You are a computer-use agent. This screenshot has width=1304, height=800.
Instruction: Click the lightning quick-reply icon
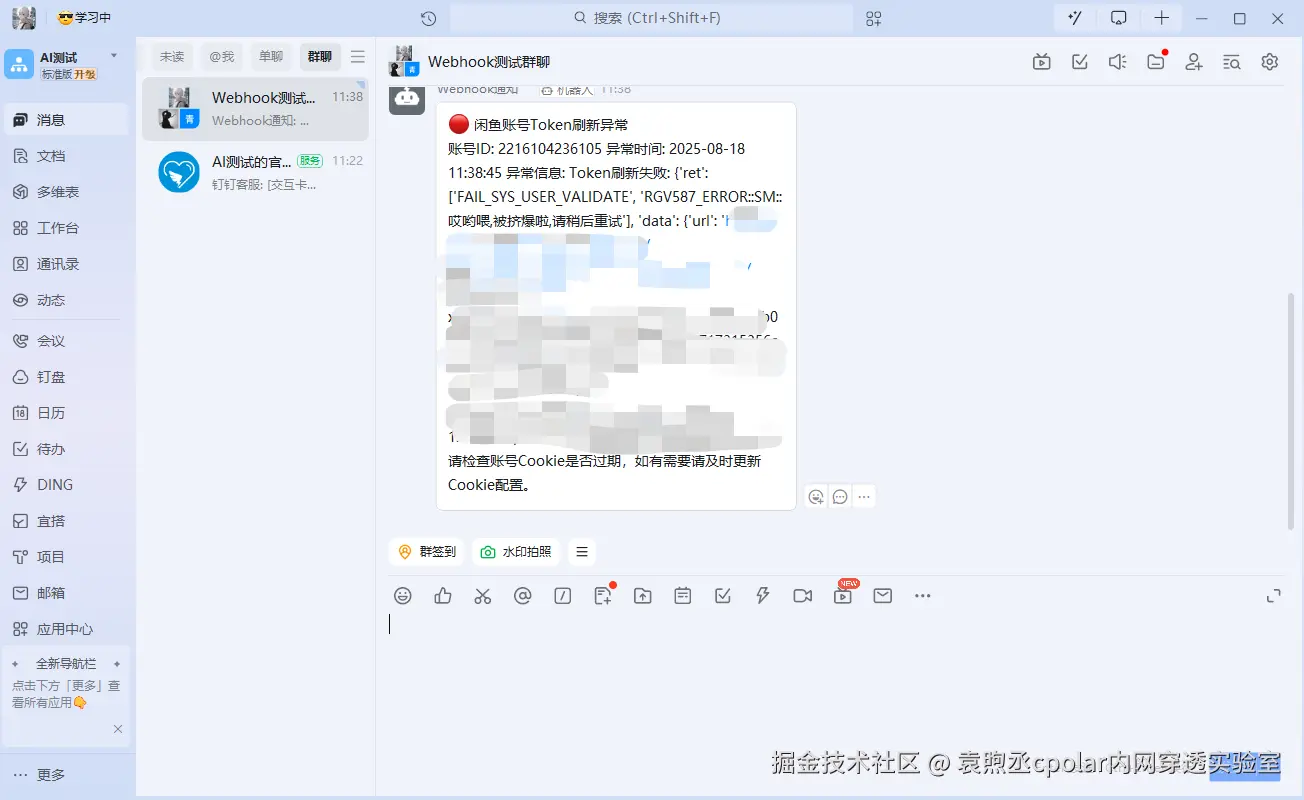click(x=763, y=596)
